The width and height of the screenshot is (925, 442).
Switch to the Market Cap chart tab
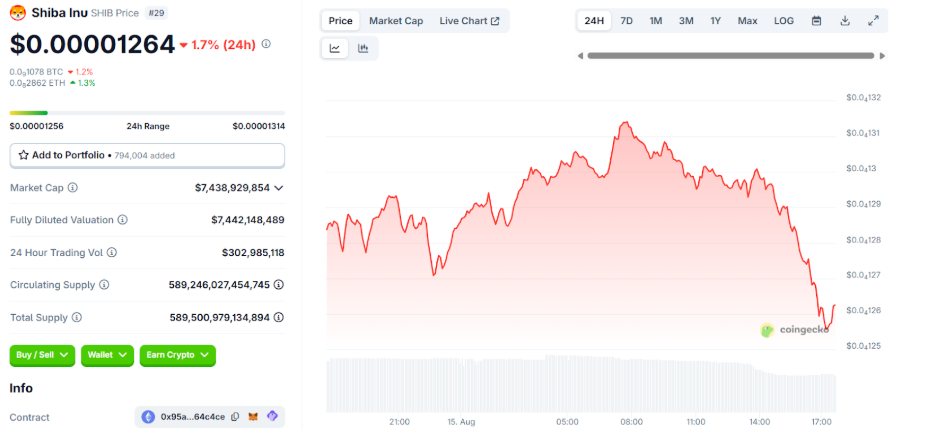[396, 21]
